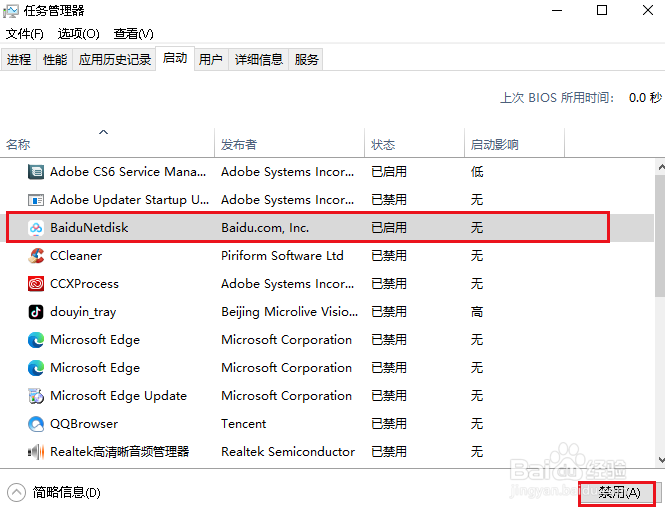
Task: Open the 文件(F) menu
Action: coord(25,34)
